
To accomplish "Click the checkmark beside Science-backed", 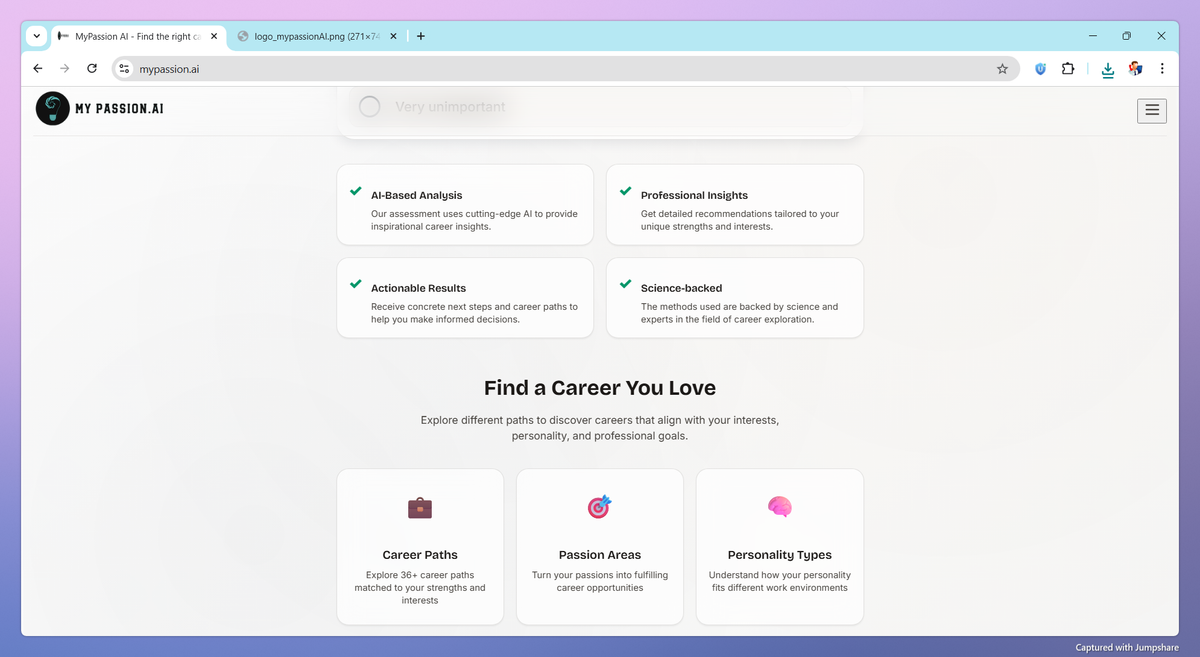I will pyautogui.click(x=625, y=282).
